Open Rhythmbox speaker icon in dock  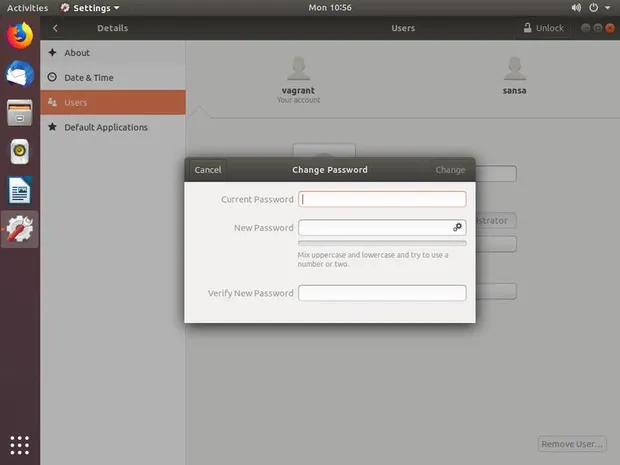(x=19, y=151)
